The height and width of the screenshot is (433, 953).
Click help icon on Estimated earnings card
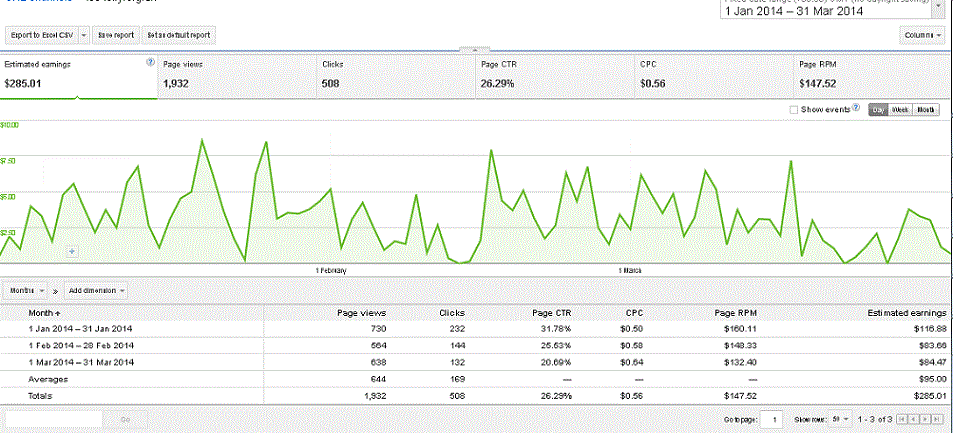(x=150, y=62)
